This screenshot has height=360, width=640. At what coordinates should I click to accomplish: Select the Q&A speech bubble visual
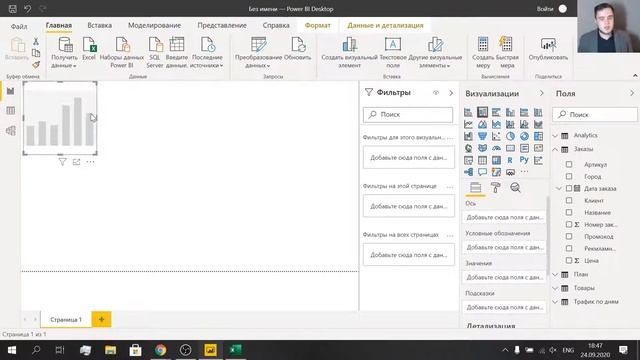coord(482,172)
